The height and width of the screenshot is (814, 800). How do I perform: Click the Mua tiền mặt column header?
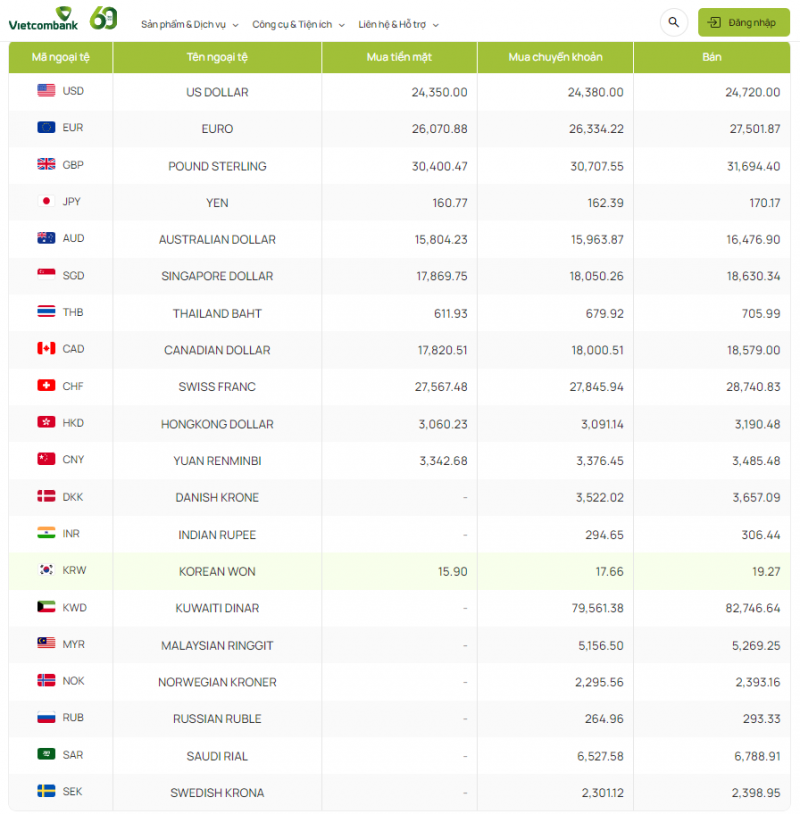click(x=399, y=57)
